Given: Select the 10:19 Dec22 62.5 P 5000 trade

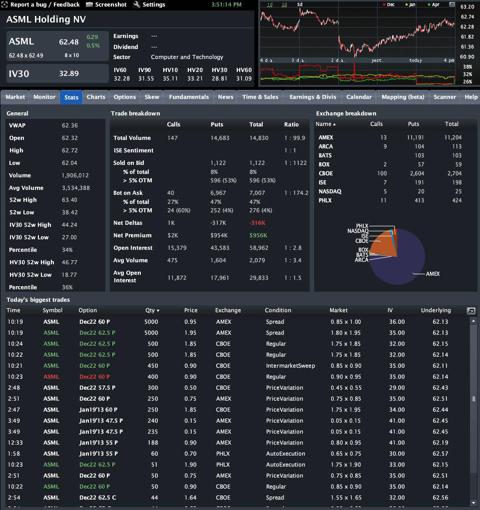Looking at the screenshot, I should 236,333.
